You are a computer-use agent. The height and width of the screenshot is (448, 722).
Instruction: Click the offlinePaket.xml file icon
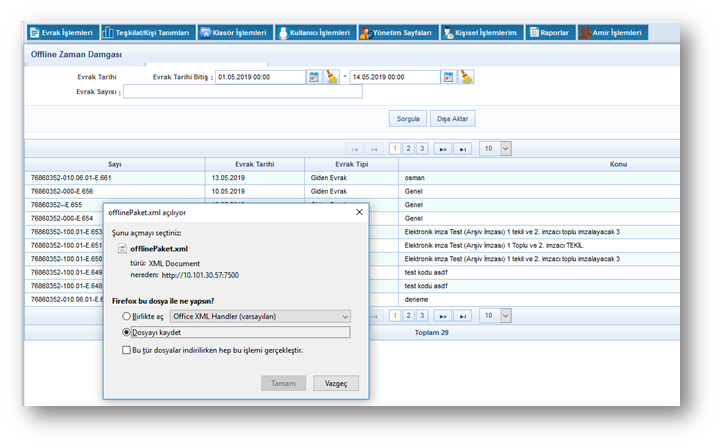point(123,248)
